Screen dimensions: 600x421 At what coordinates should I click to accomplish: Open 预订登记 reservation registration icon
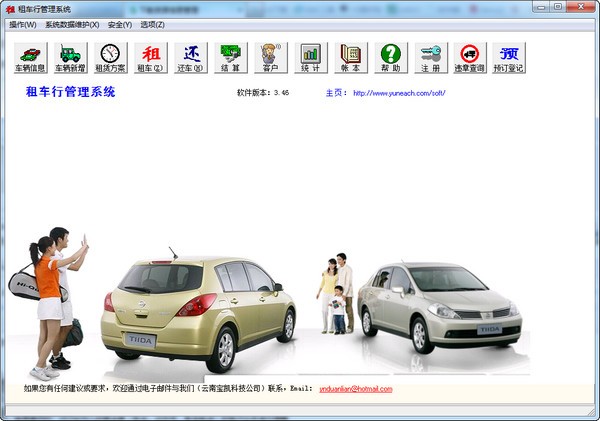510,58
